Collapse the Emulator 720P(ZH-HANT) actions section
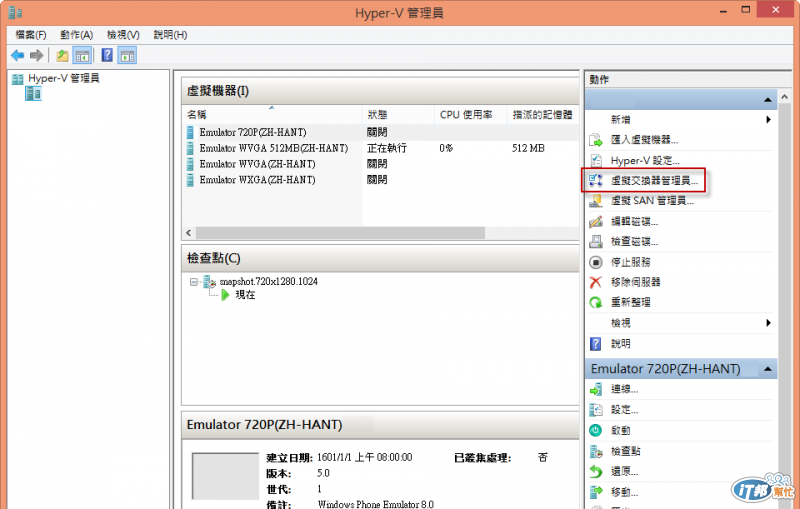This screenshot has height=509, width=800. pos(767,369)
